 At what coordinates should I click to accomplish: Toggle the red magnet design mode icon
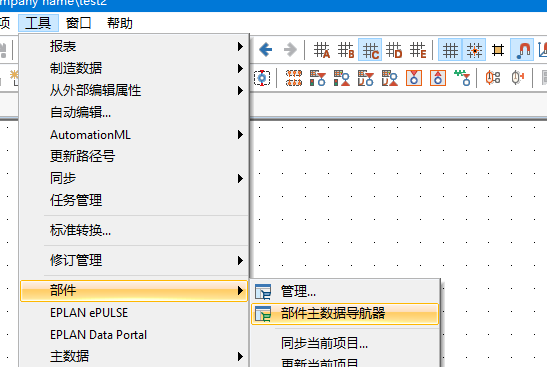click(x=522, y=50)
